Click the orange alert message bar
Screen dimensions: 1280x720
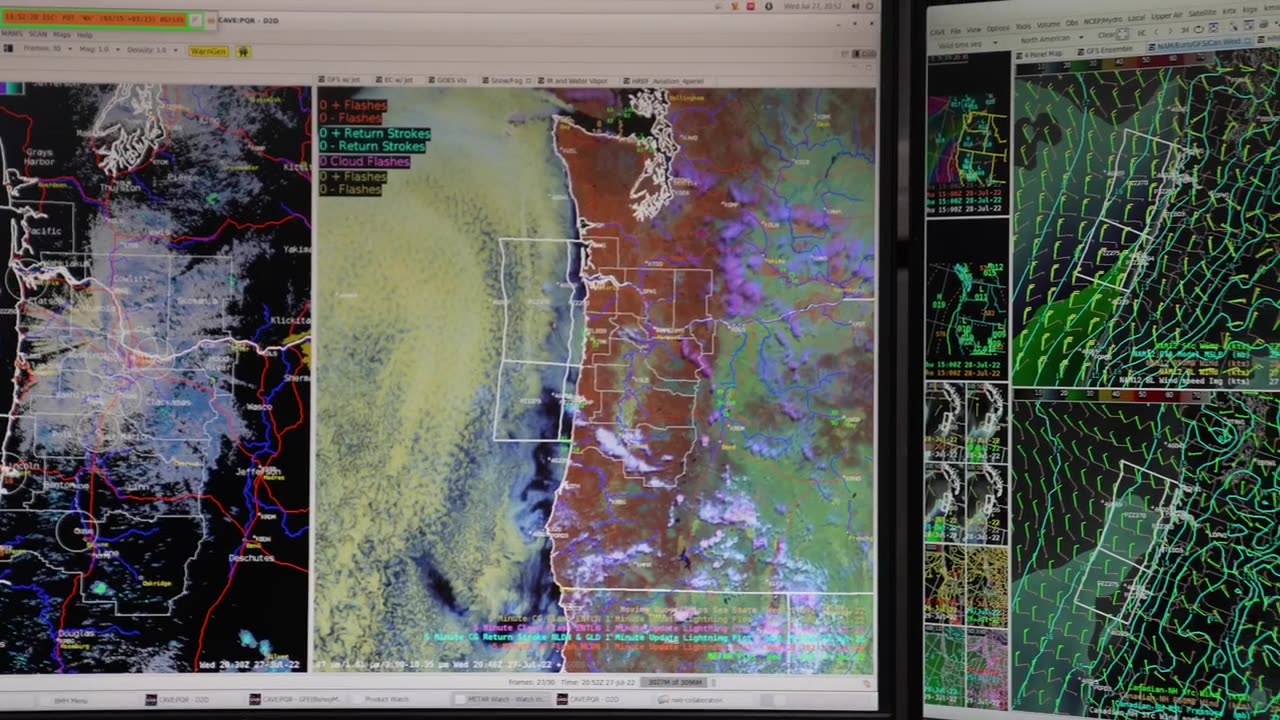(95, 20)
